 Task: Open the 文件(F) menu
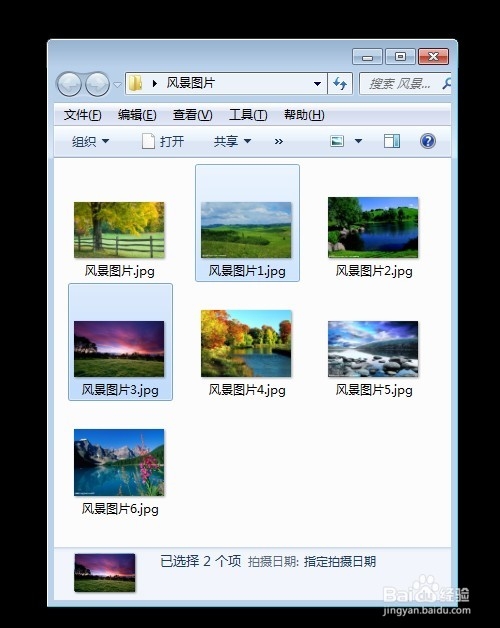tap(83, 115)
